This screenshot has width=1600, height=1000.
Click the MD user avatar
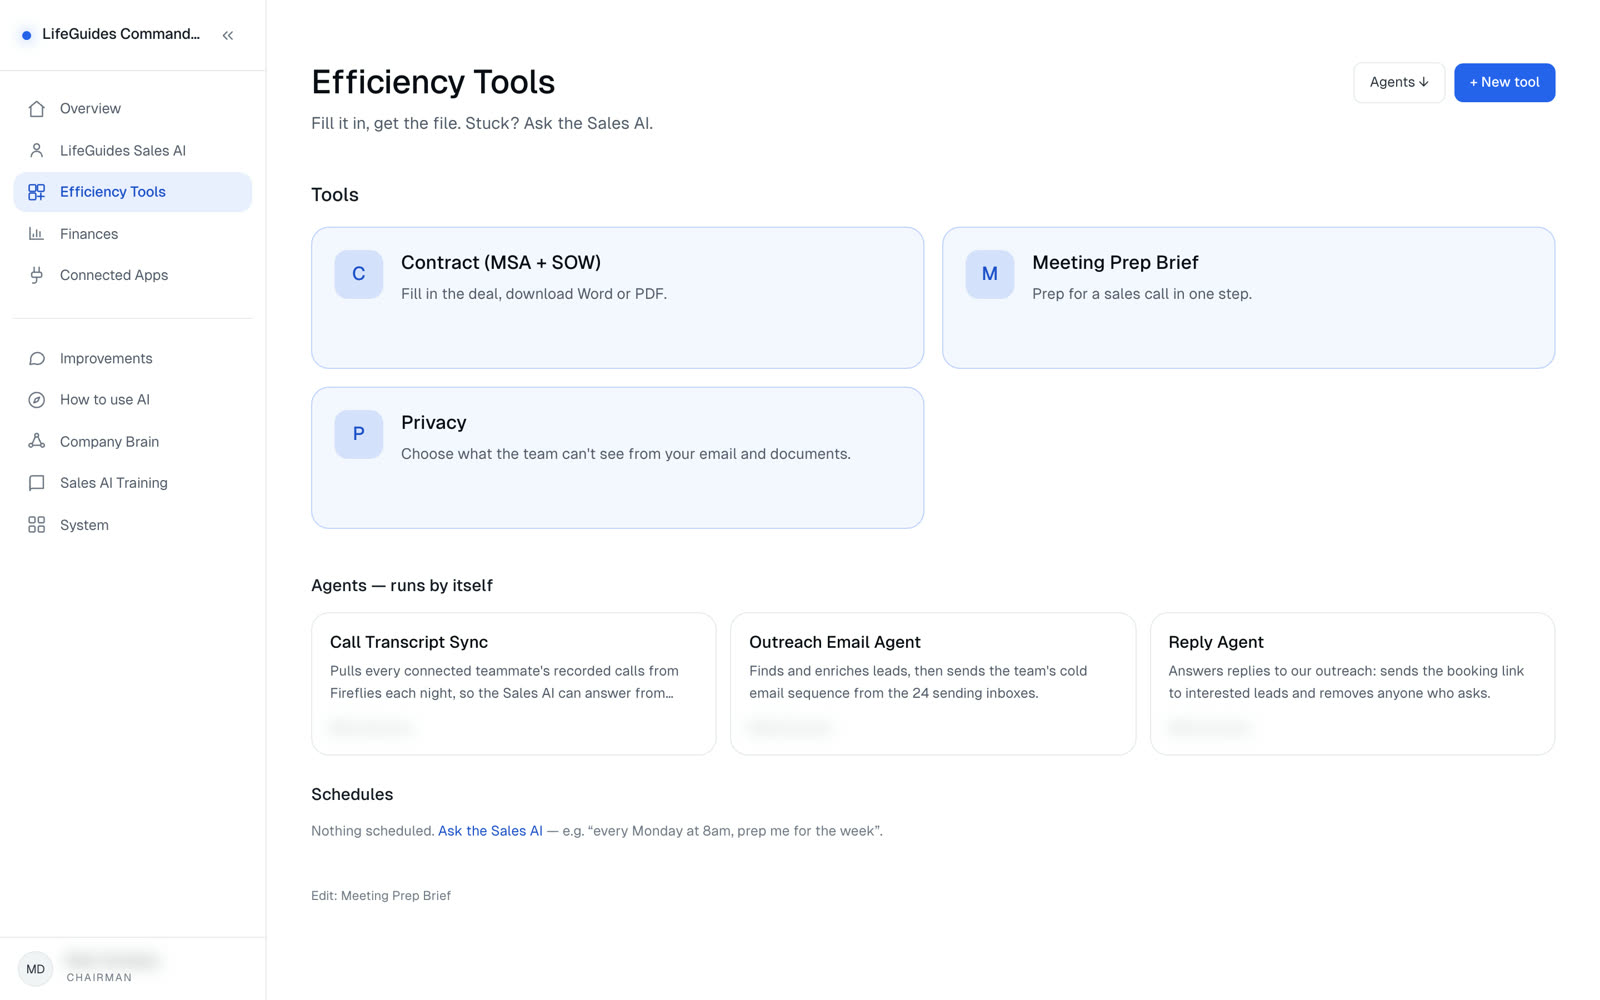[36, 969]
